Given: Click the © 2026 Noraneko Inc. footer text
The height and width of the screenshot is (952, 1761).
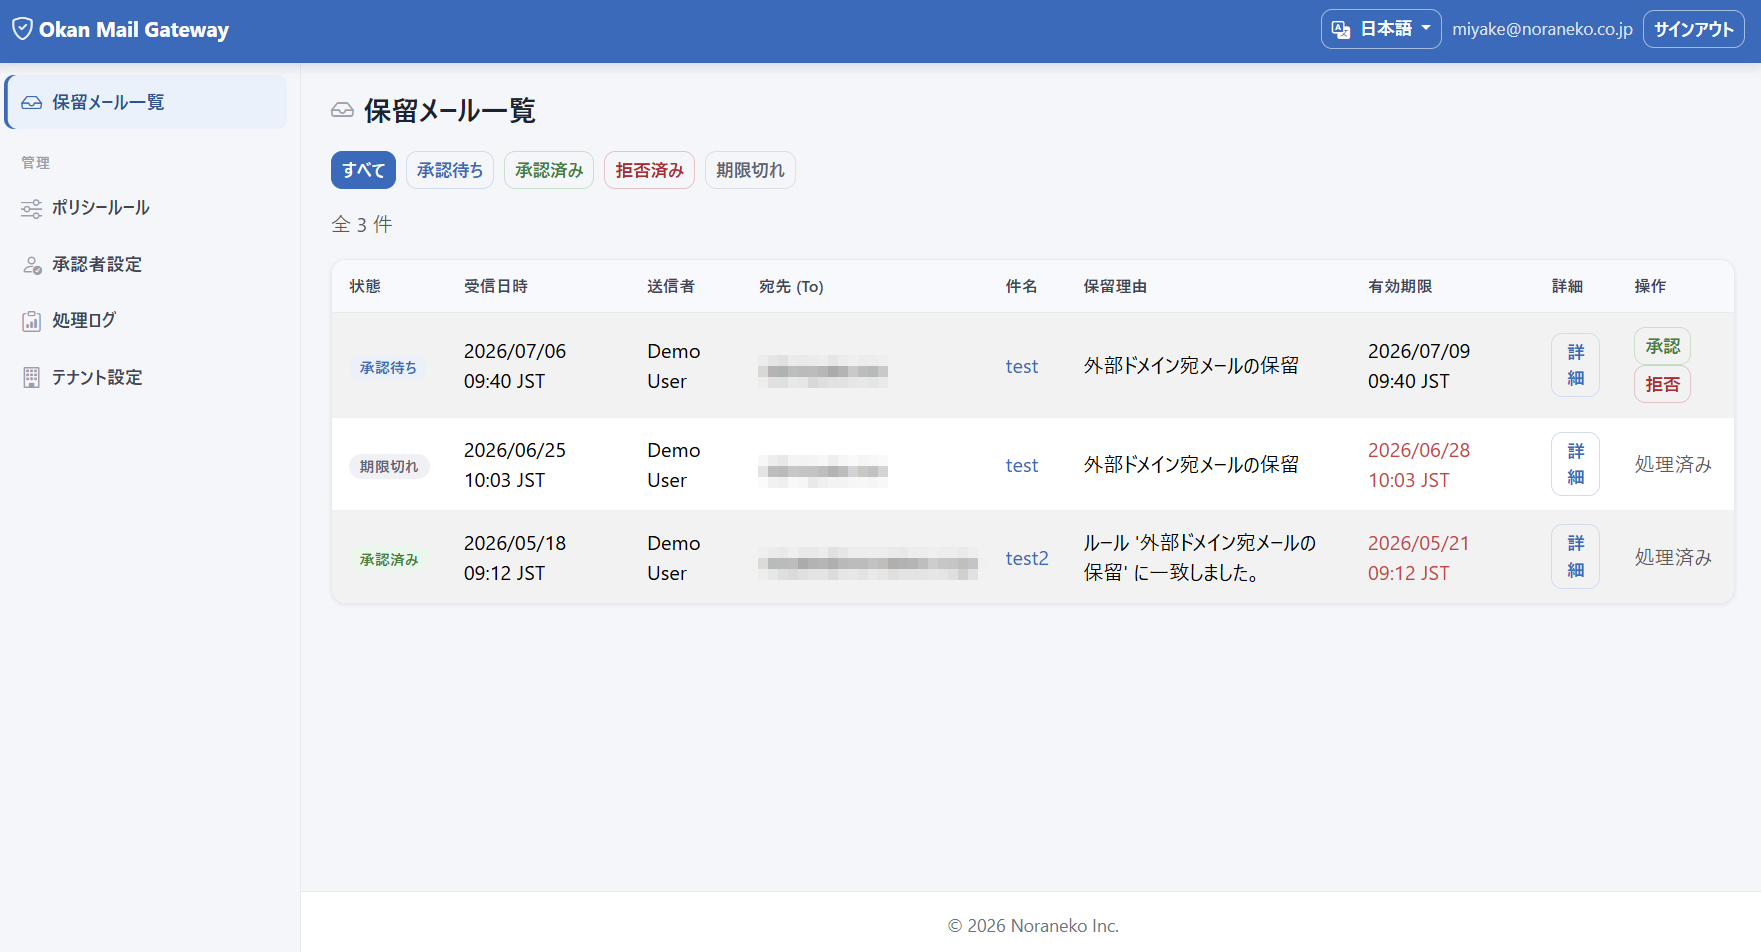Looking at the screenshot, I should point(1033,926).
